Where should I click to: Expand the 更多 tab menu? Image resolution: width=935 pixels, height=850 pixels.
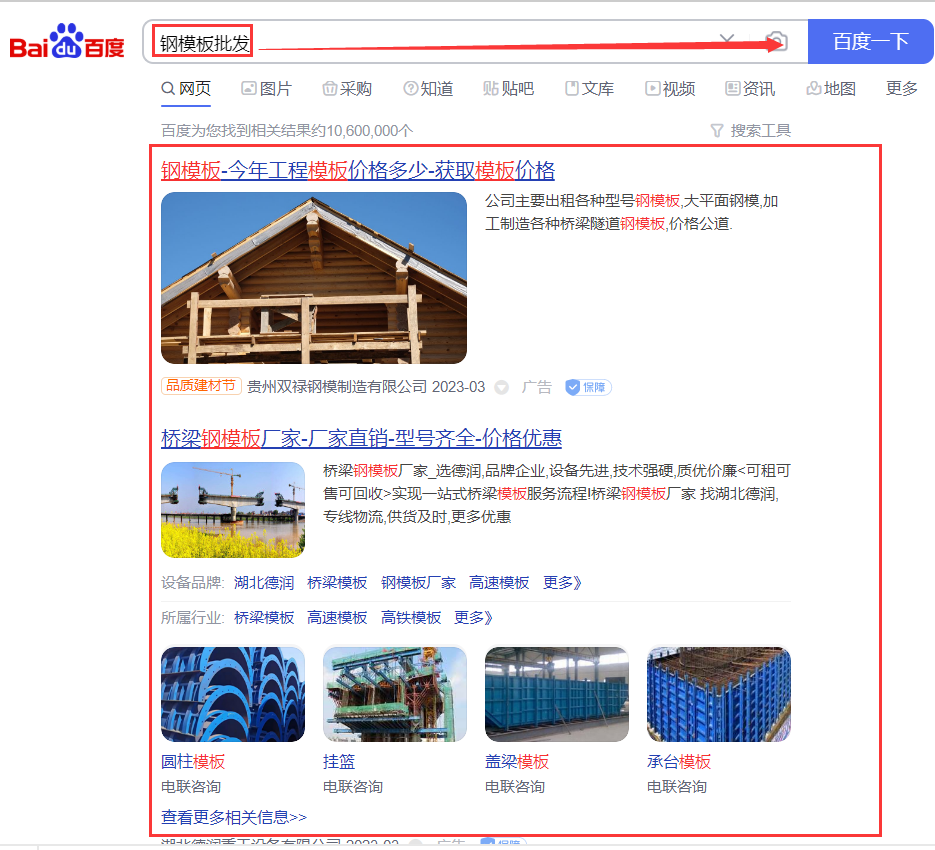(902, 88)
